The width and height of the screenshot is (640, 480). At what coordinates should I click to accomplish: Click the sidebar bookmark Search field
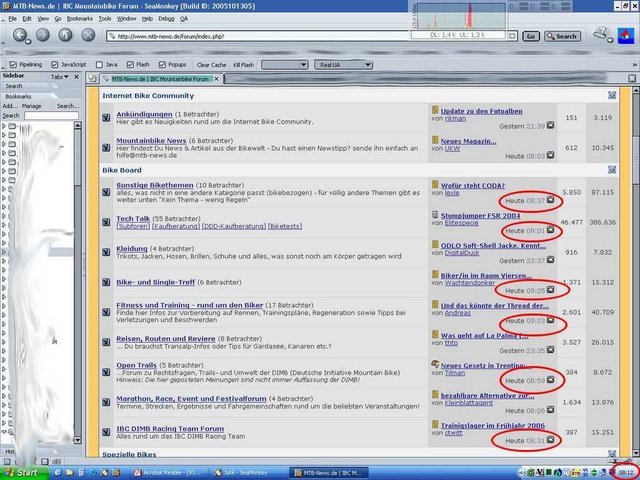coord(51,116)
